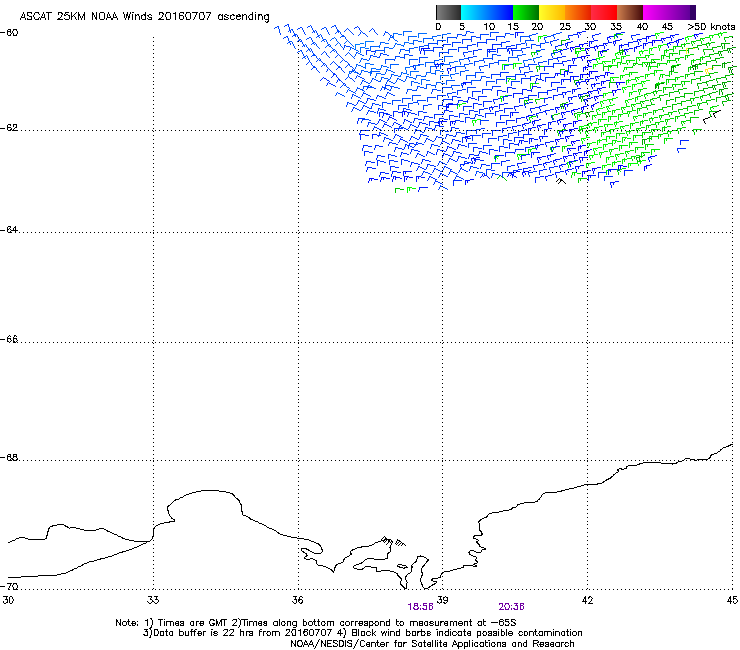Click the brown 35-40 knots color swatch
The height and width of the screenshot is (650, 740).
tap(630, 12)
